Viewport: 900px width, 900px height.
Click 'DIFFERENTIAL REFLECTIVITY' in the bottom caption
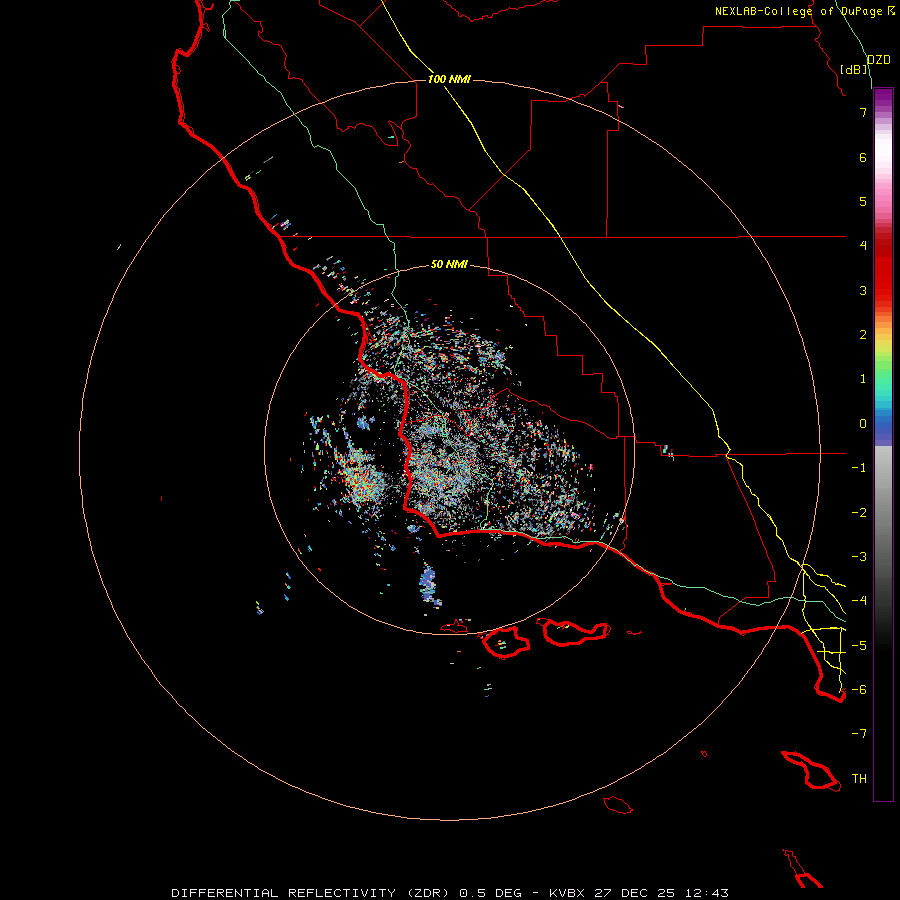click(x=284, y=893)
